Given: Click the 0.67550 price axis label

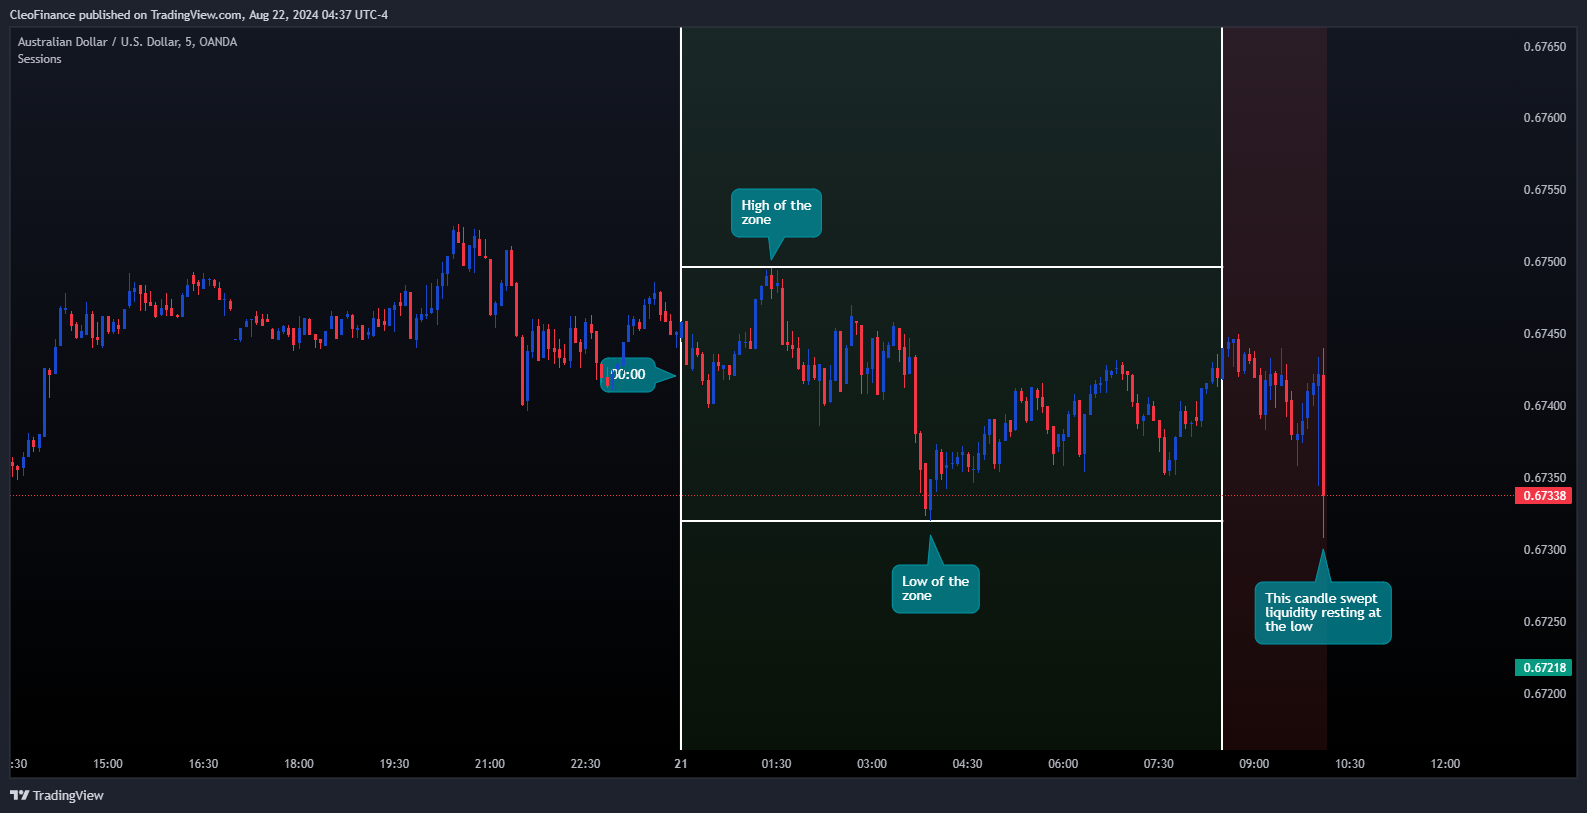Looking at the screenshot, I should point(1544,190).
